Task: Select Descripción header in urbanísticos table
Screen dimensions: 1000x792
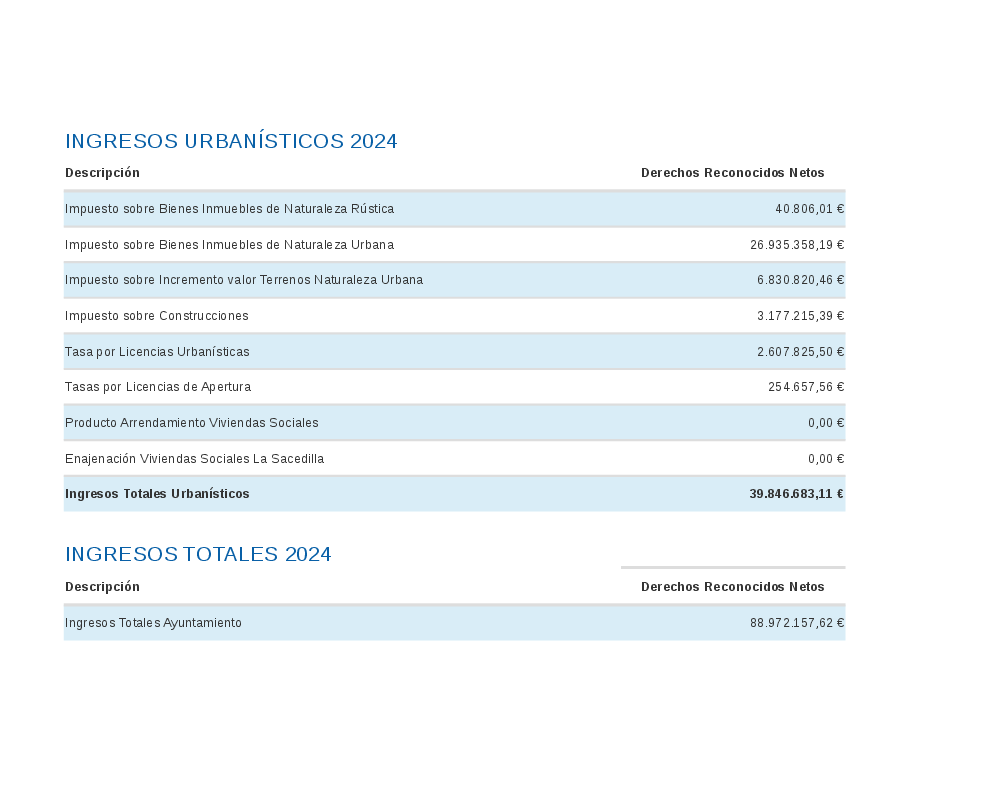Action: (x=102, y=173)
